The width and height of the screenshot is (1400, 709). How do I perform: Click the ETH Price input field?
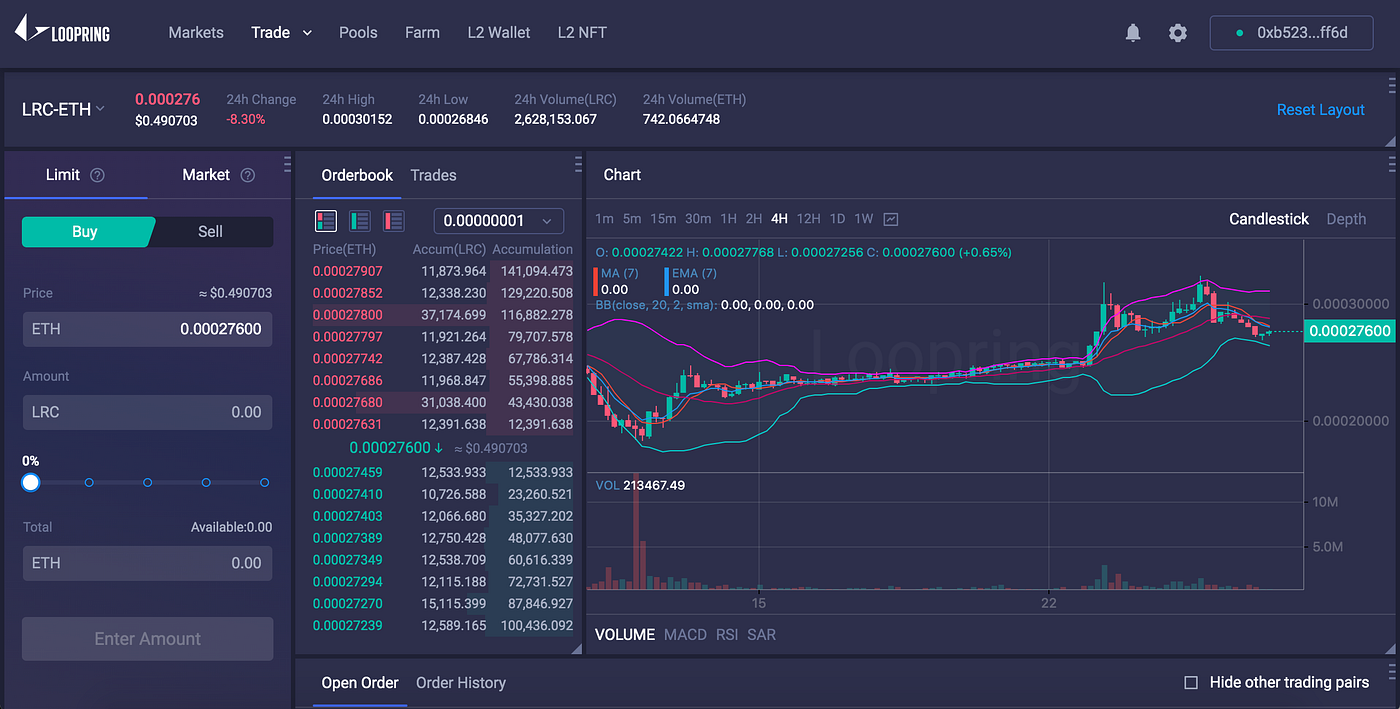coord(147,329)
